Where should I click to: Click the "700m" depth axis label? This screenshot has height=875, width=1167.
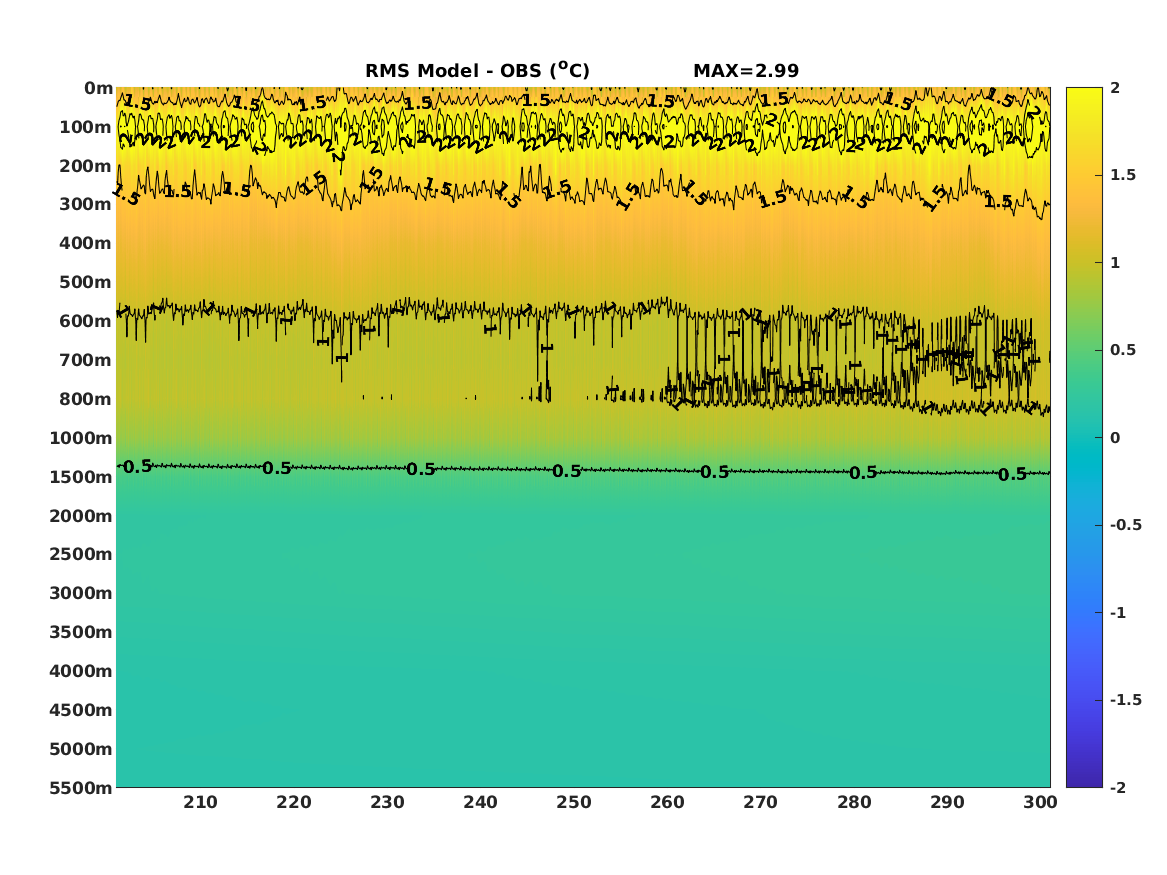tap(86, 360)
